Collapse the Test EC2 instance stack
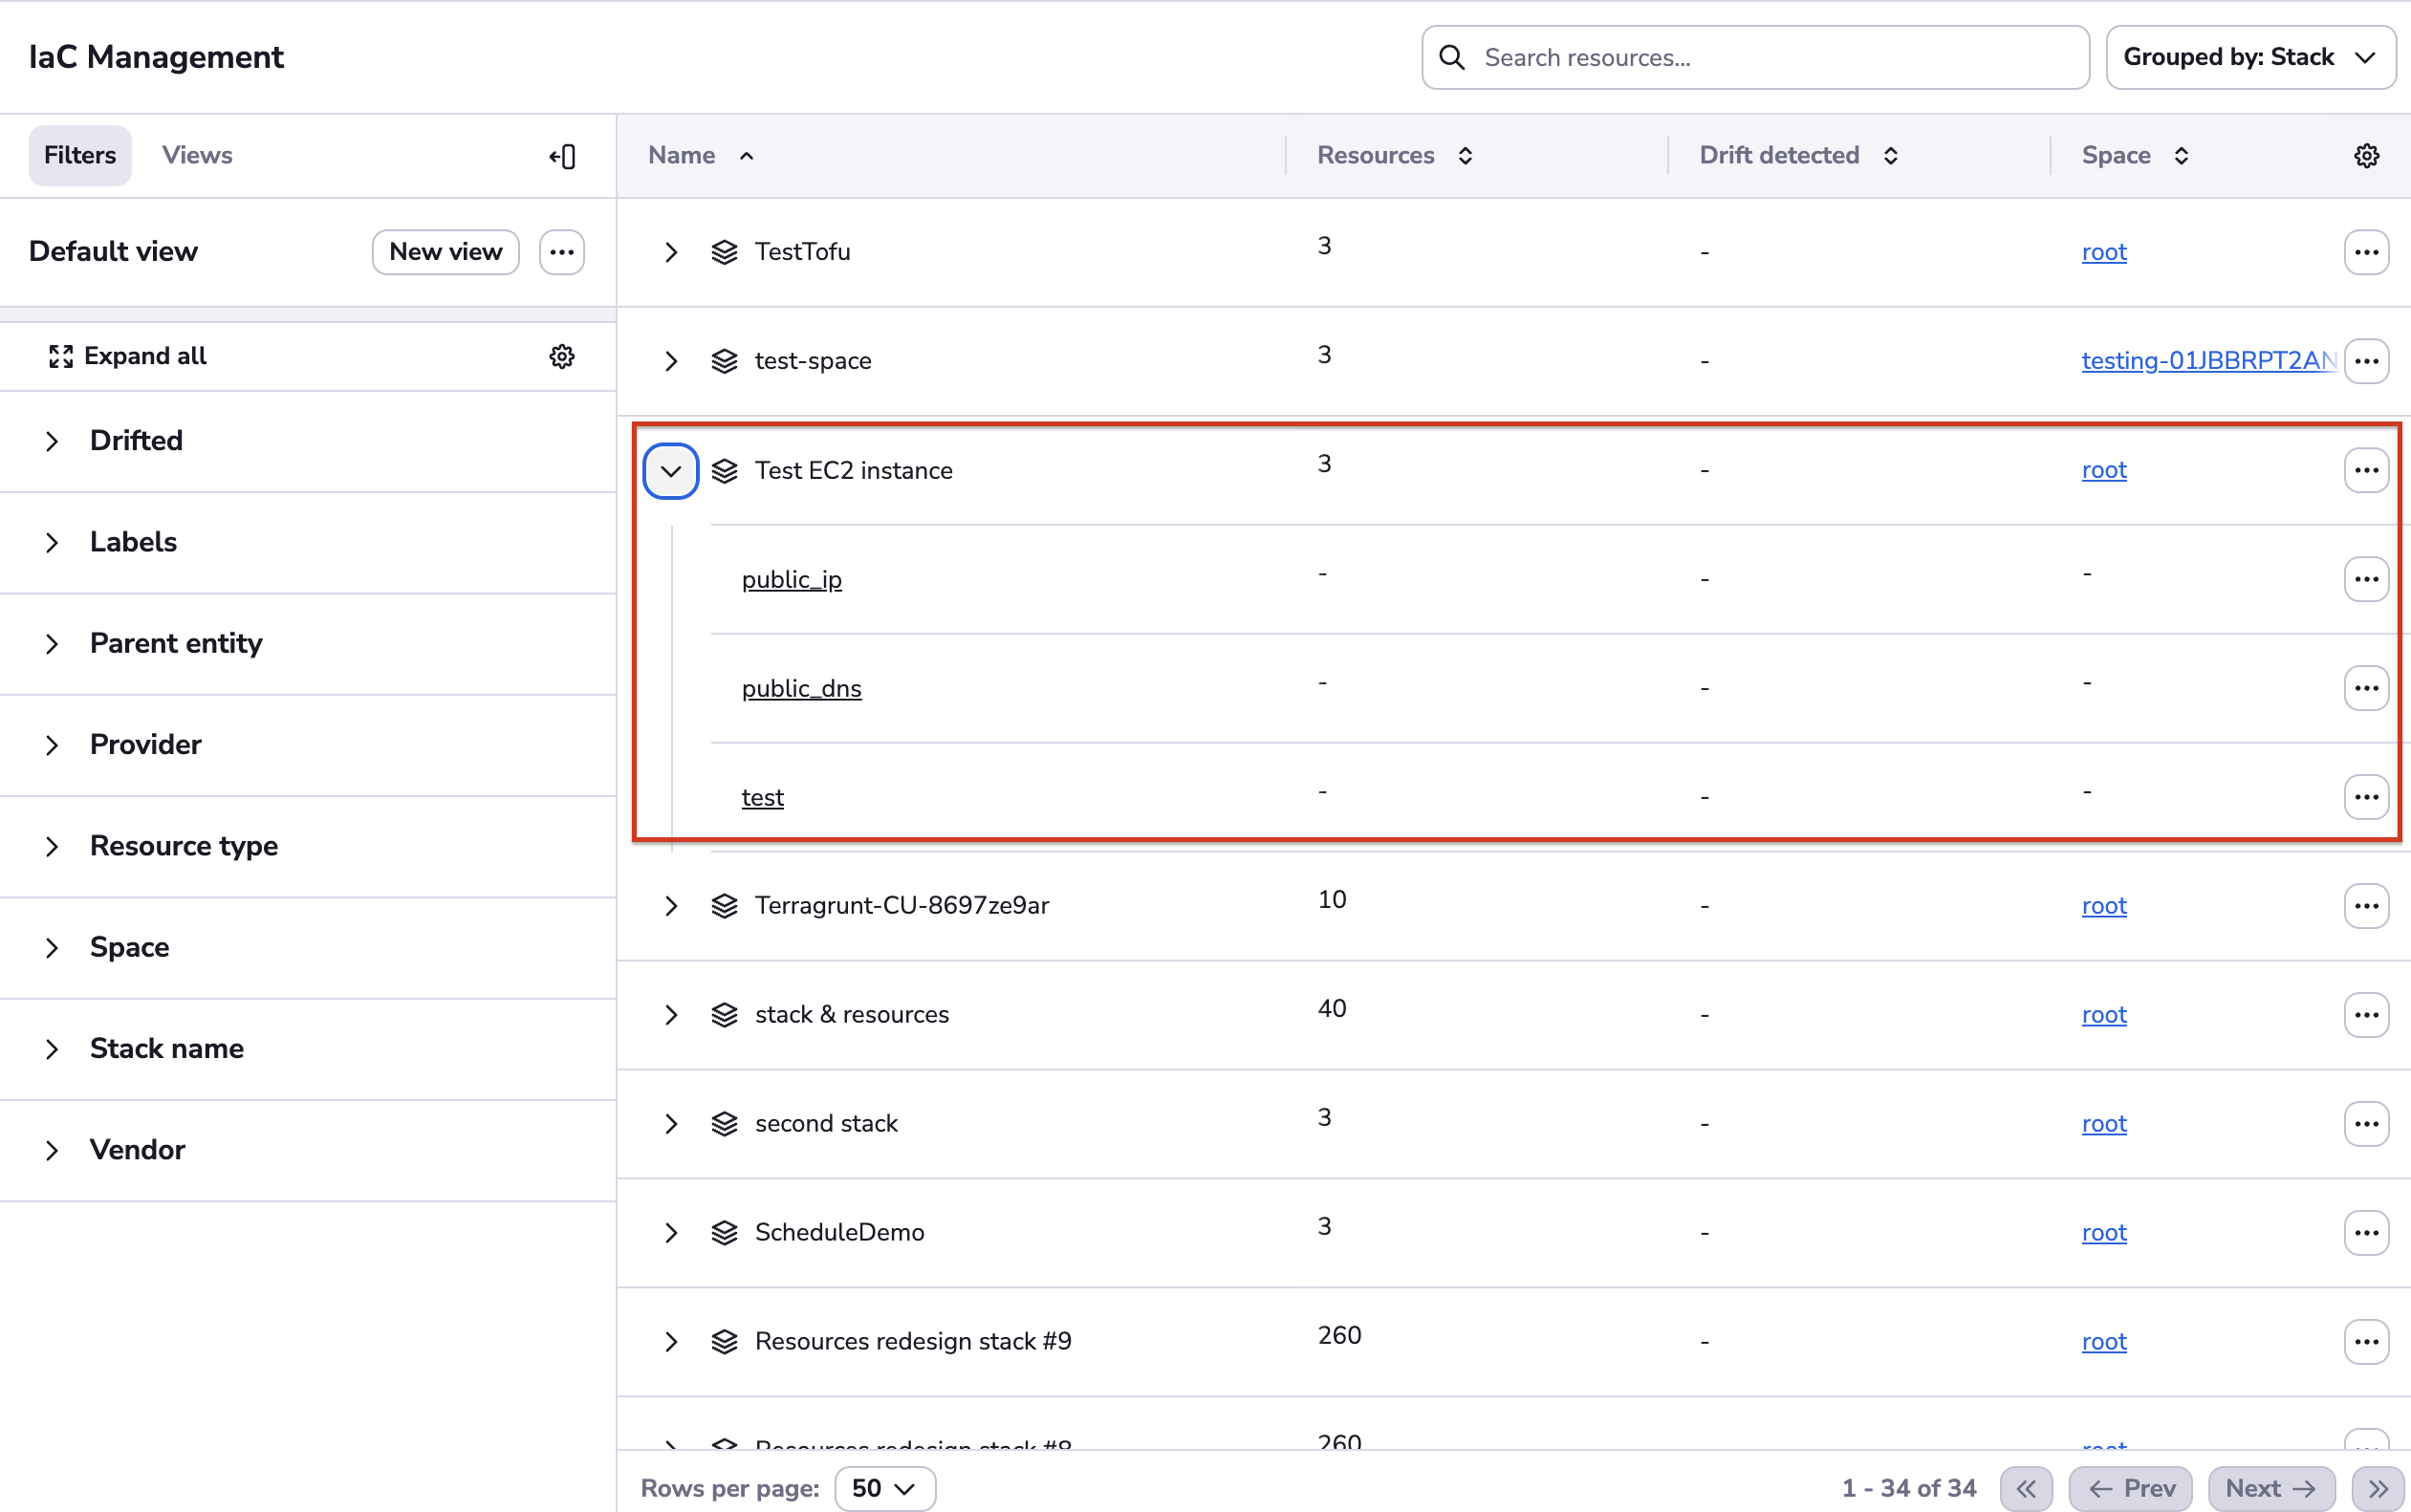 pyautogui.click(x=671, y=471)
